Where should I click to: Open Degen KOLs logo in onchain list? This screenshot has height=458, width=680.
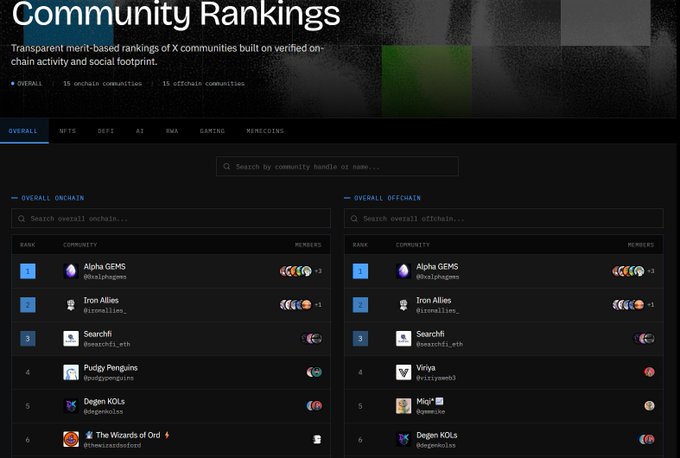pyautogui.click(x=71, y=406)
